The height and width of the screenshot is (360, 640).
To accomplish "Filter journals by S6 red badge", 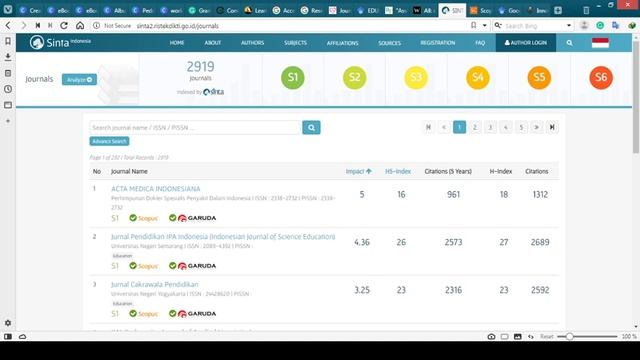I will point(601,78).
